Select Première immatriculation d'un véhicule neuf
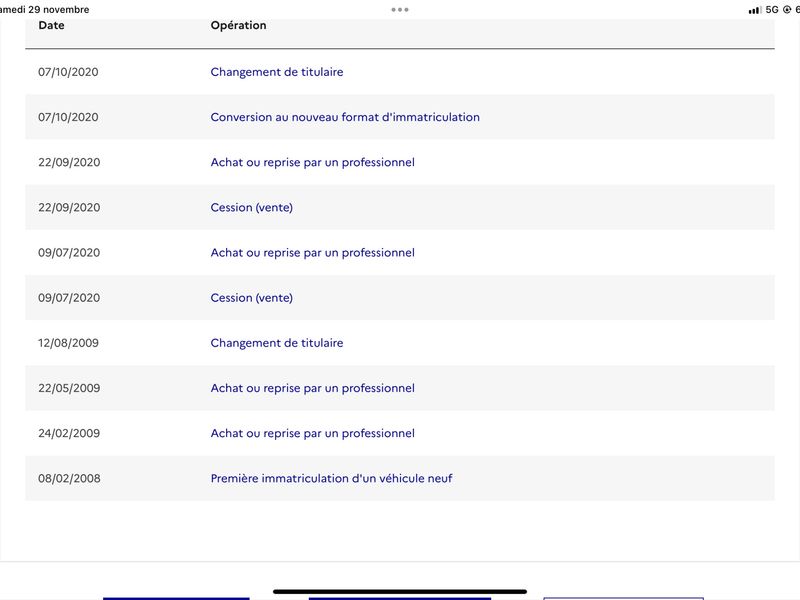This screenshot has width=800, height=600. [331, 478]
